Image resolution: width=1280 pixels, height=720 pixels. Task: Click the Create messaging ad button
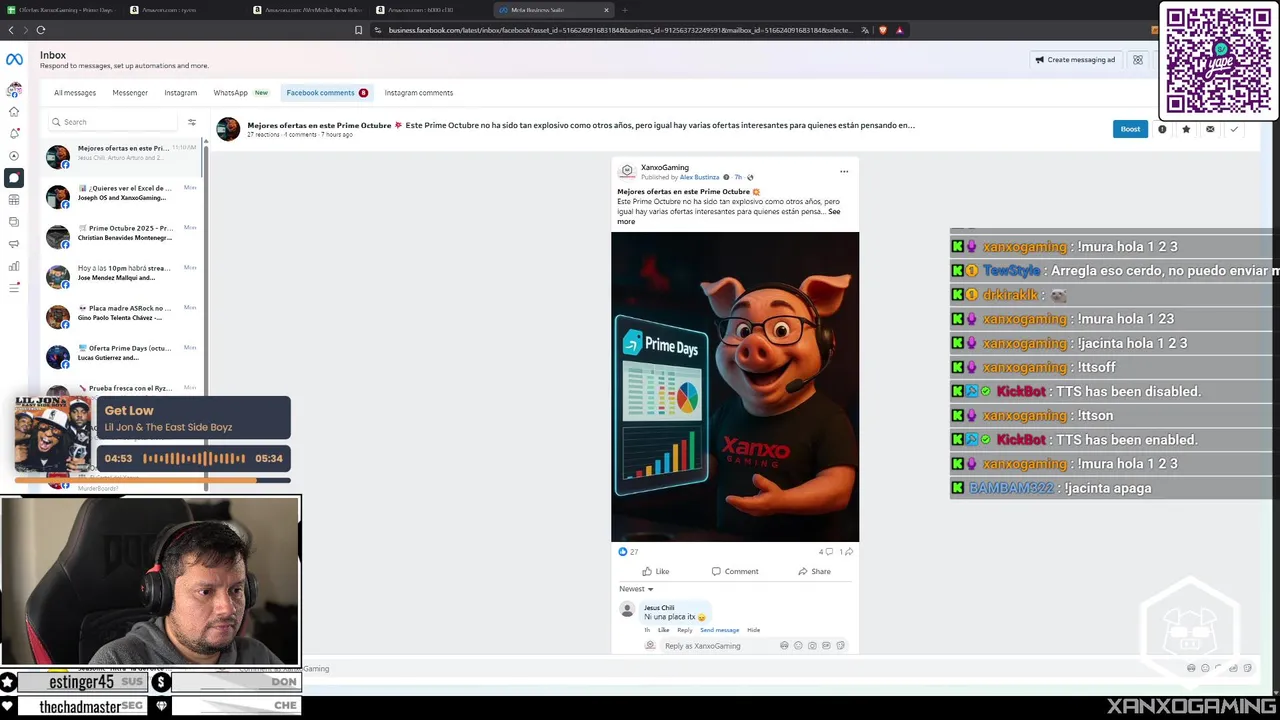pyautogui.click(x=1075, y=60)
